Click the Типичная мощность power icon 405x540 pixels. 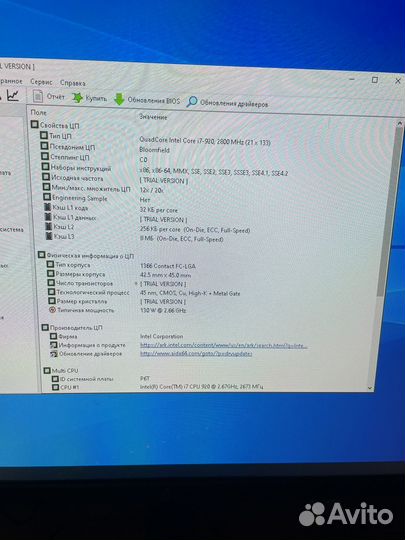52,310
